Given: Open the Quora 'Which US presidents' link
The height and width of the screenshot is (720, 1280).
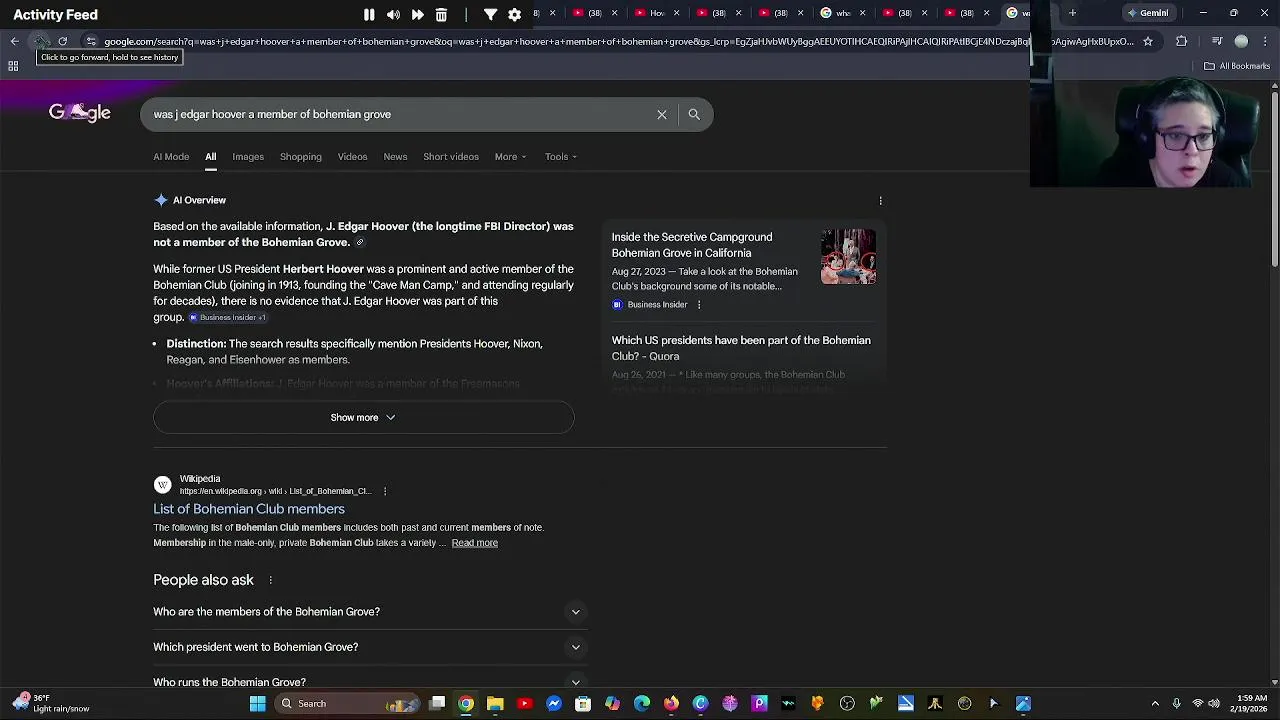Looking at the screenshot, I should [741, 348].
